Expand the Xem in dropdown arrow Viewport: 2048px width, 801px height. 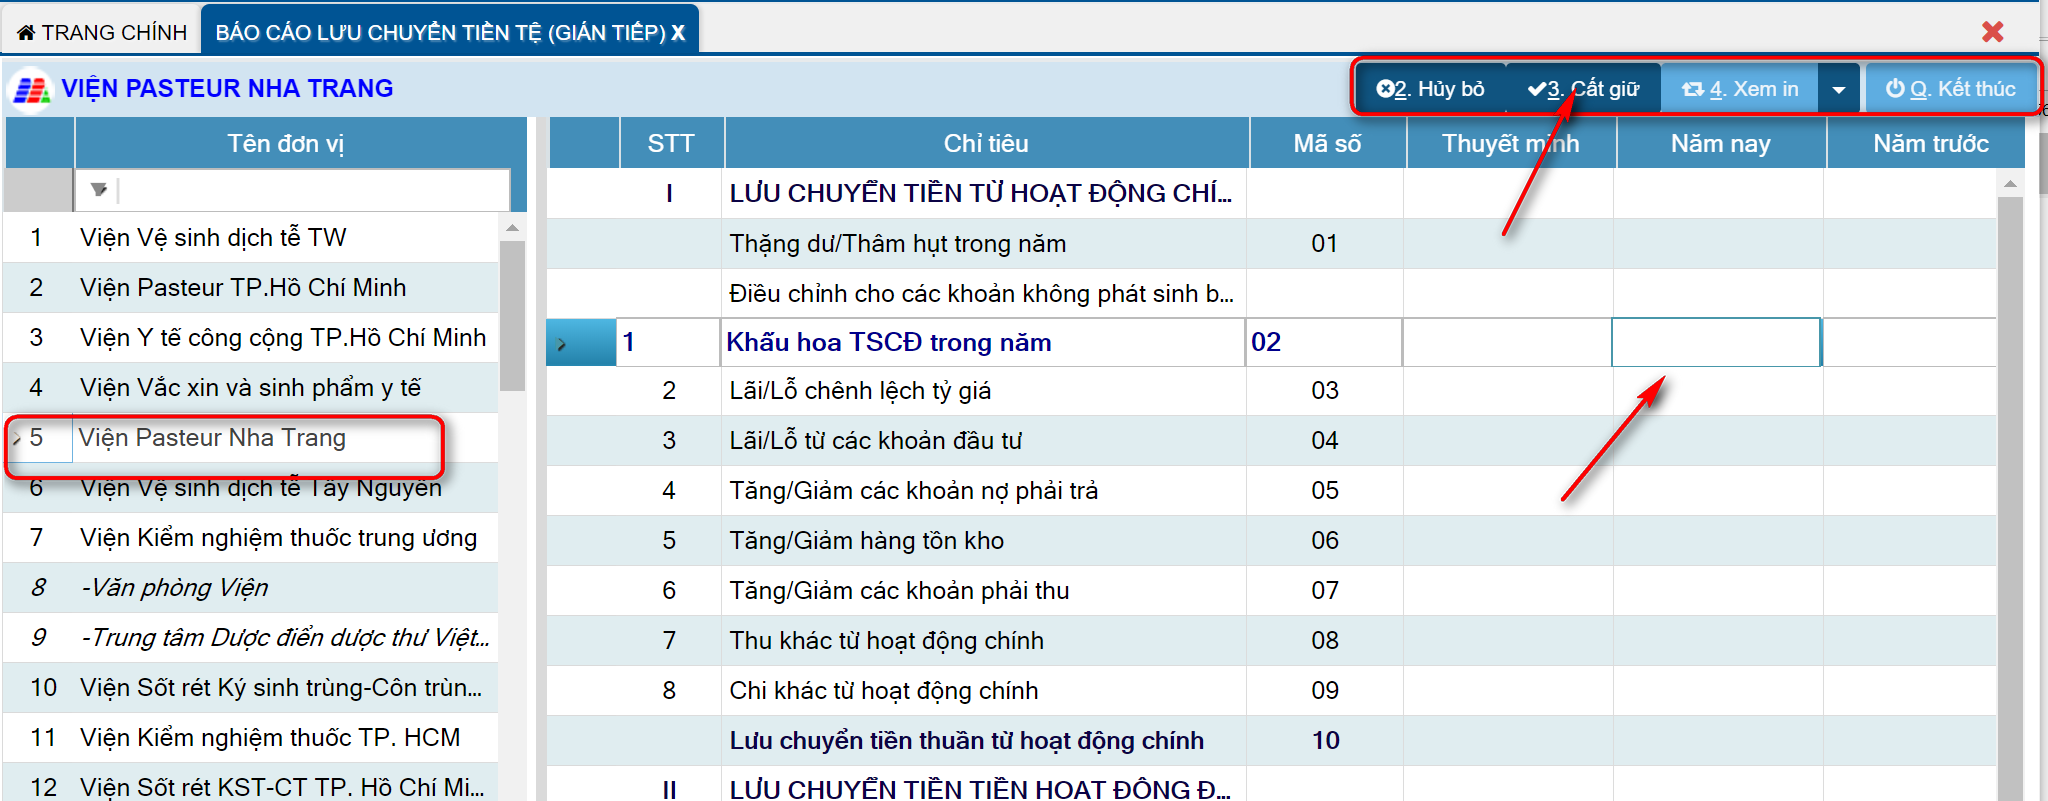tap(1838, 90)
